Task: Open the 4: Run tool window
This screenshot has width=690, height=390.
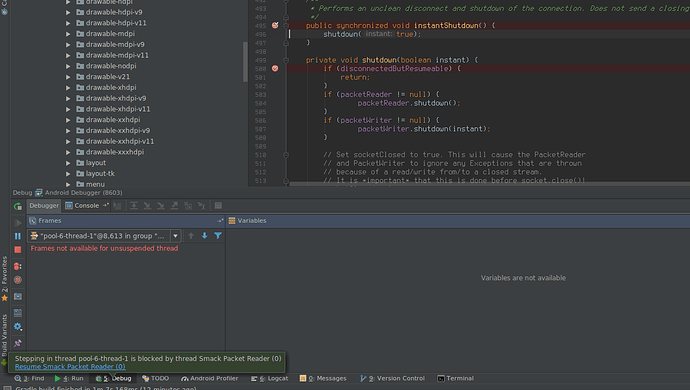Action: coord(69,378)
